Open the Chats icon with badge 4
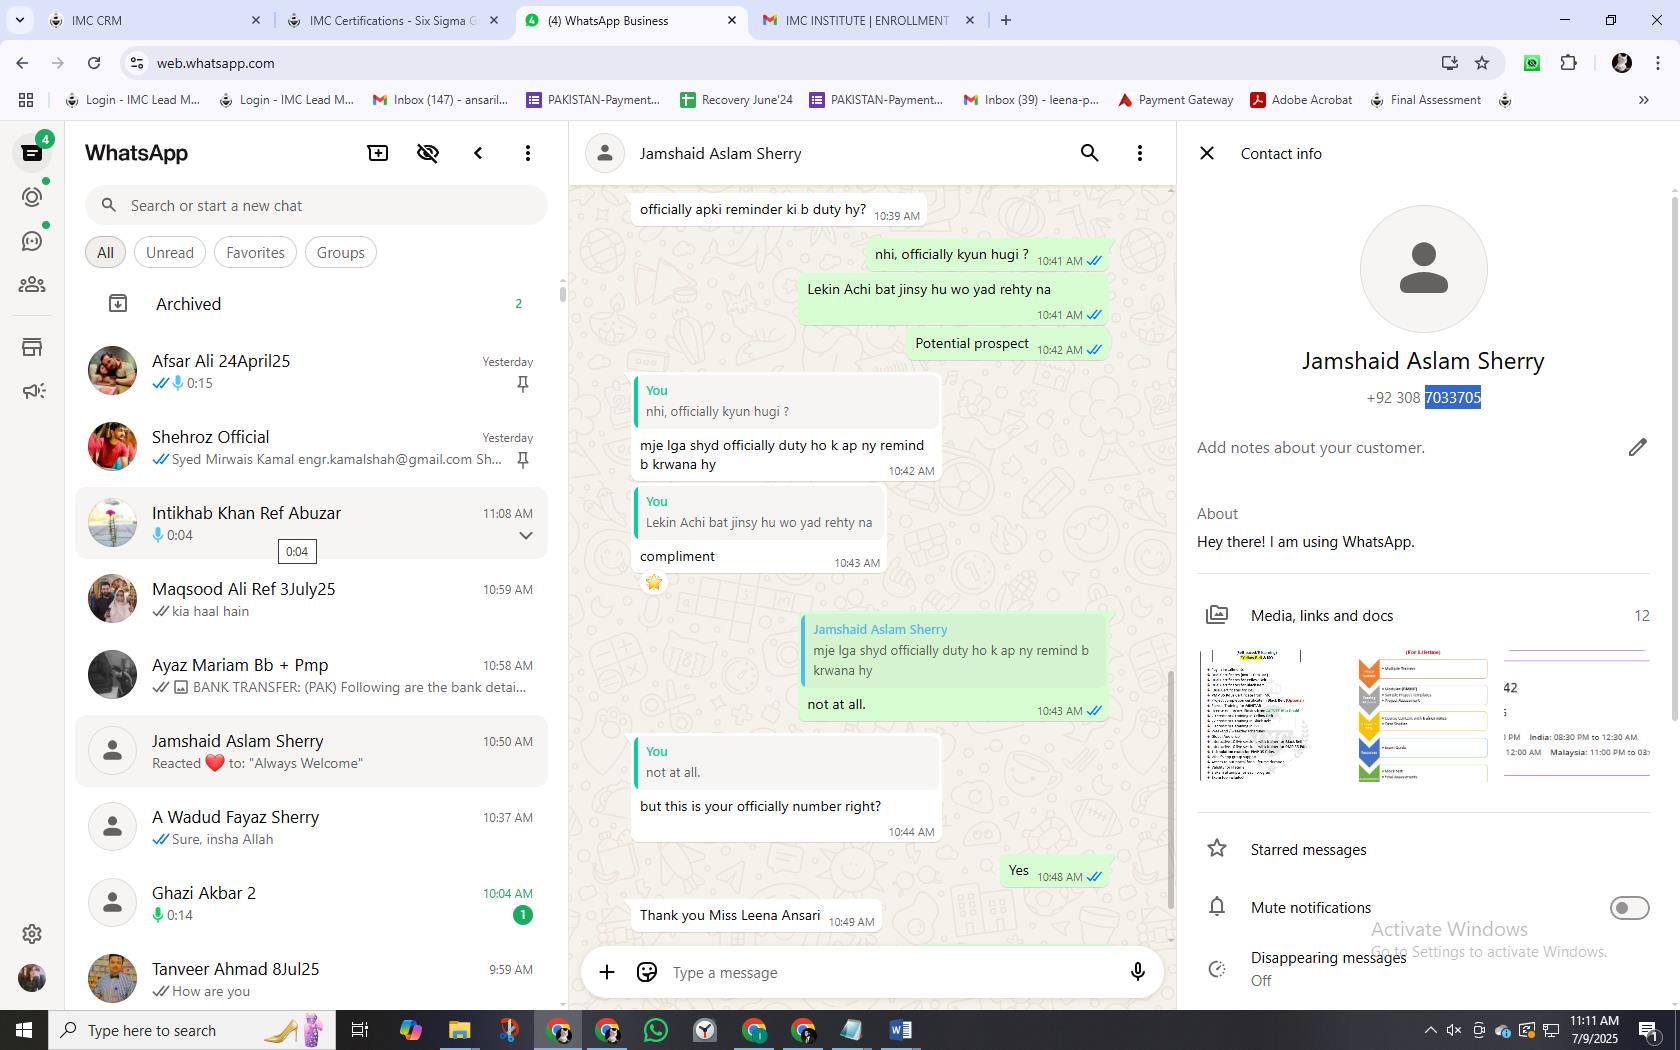 click(x=32, y=153)
